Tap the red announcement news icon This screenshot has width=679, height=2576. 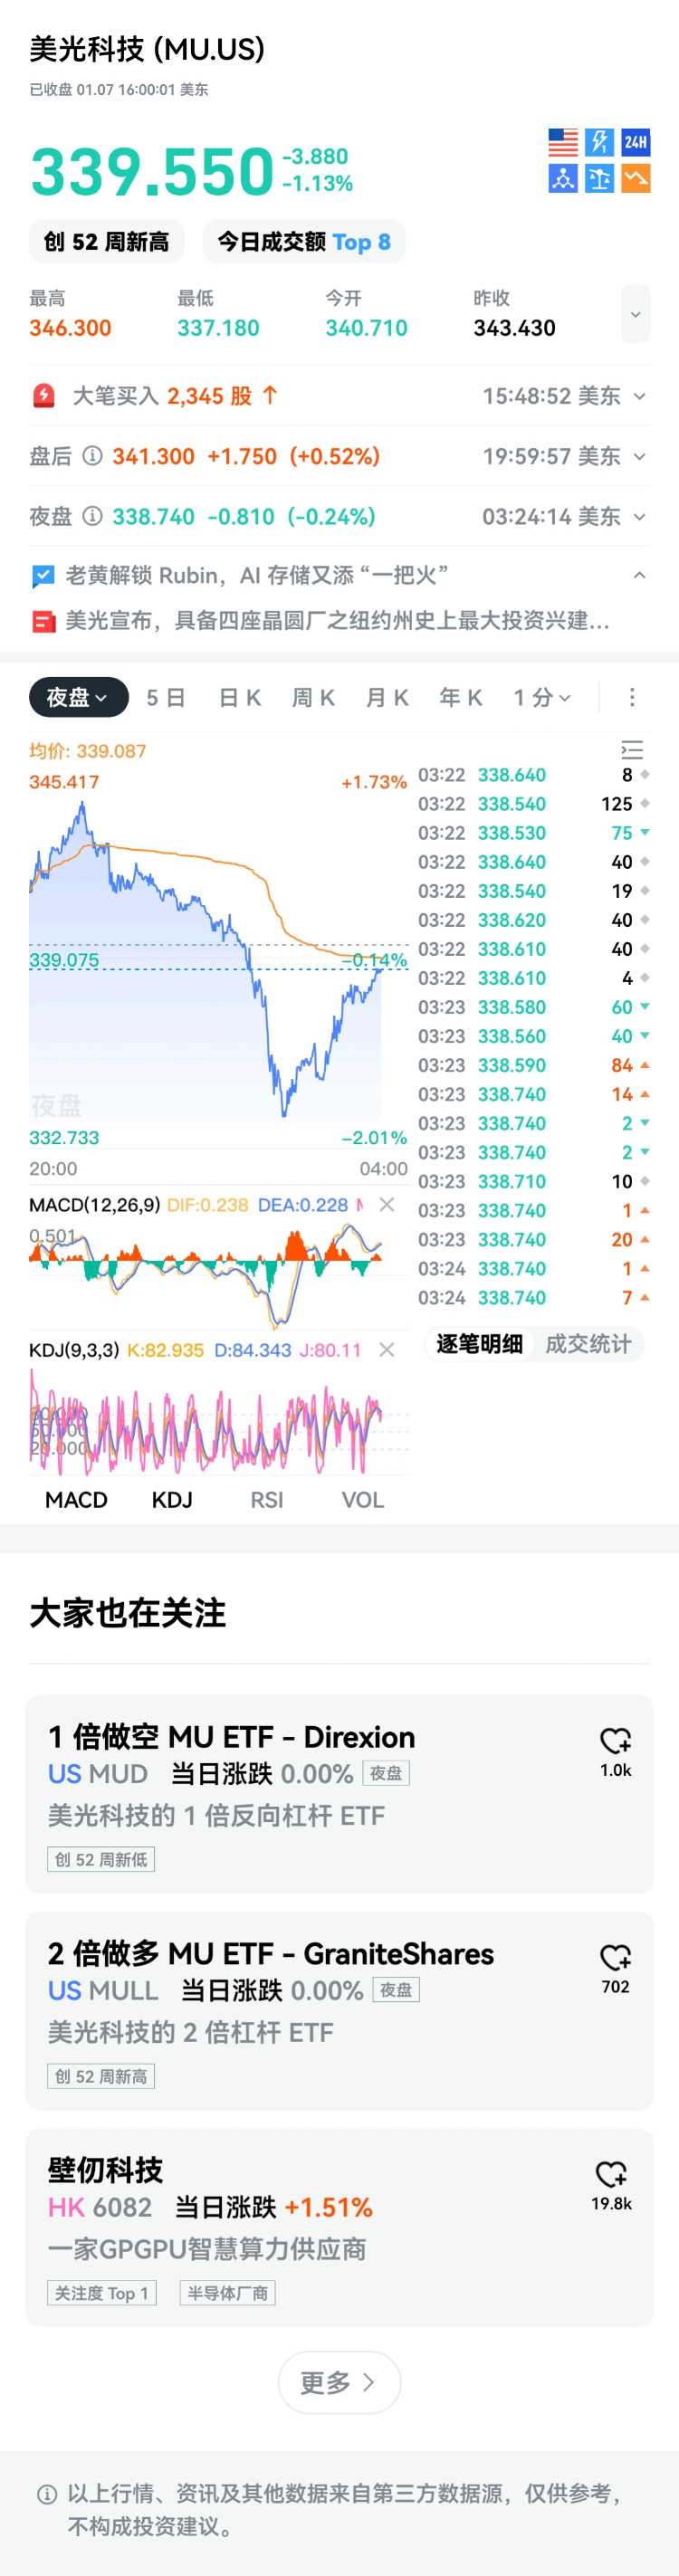43,622
